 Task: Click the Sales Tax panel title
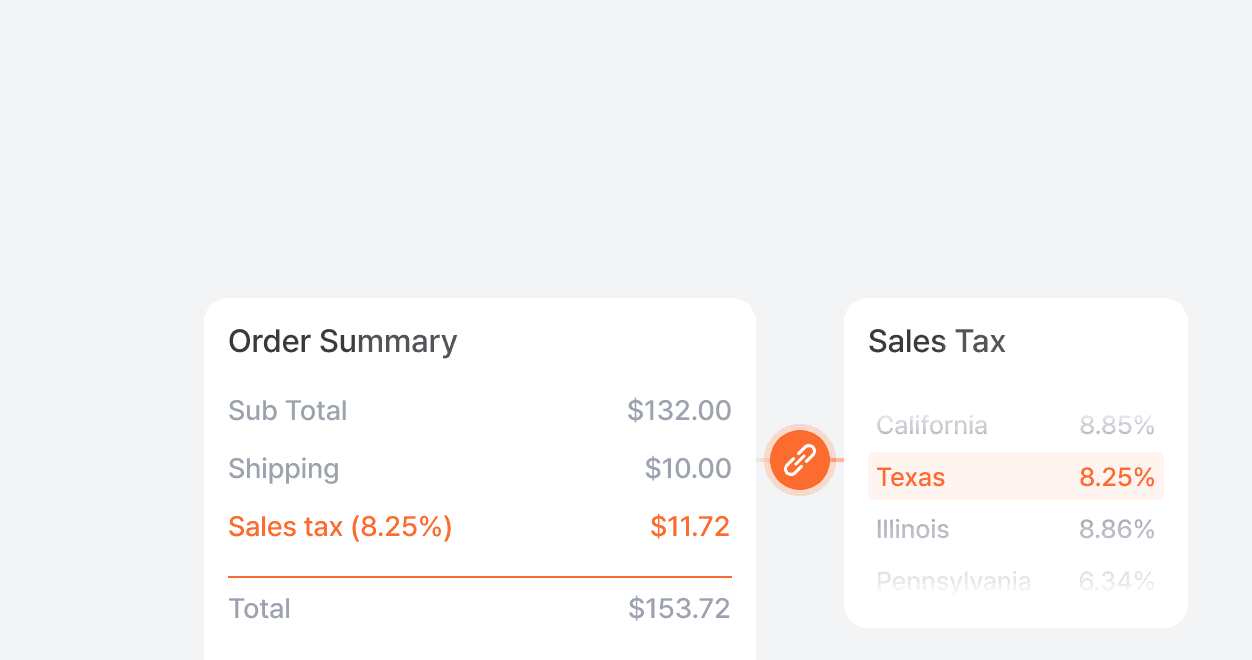(936, 342)
